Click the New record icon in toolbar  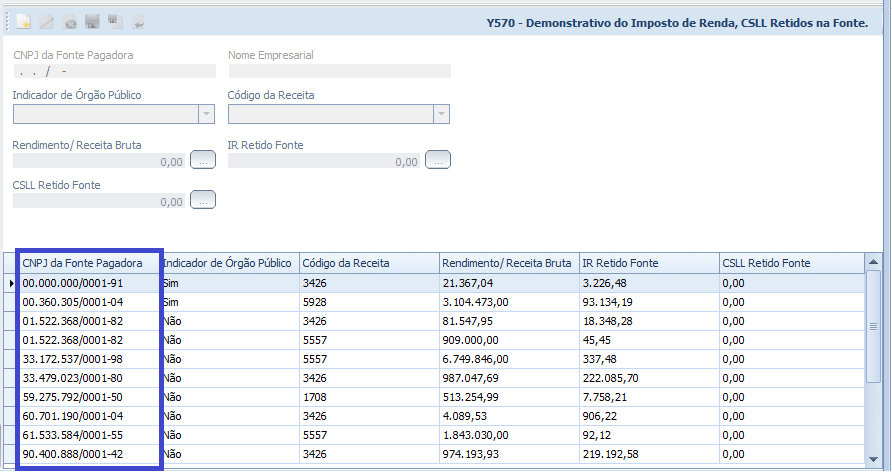point(24,22)
